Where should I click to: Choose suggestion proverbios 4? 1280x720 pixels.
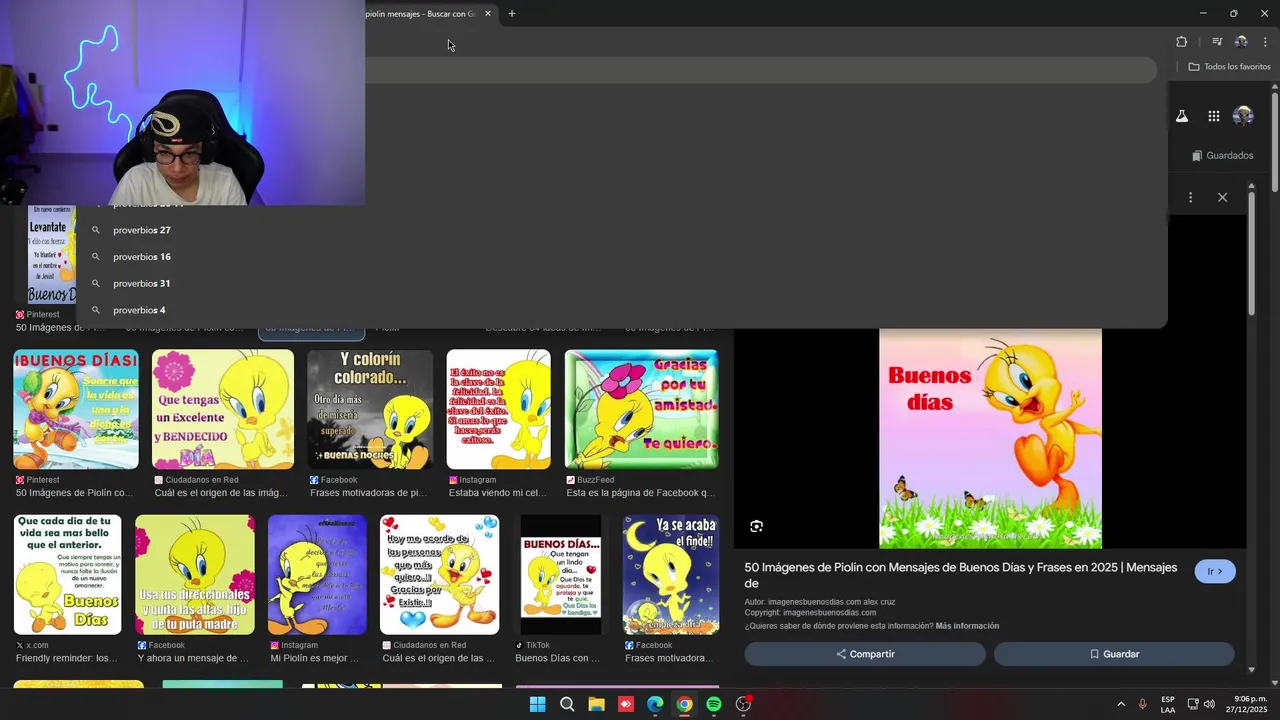(x=139, y=310)
